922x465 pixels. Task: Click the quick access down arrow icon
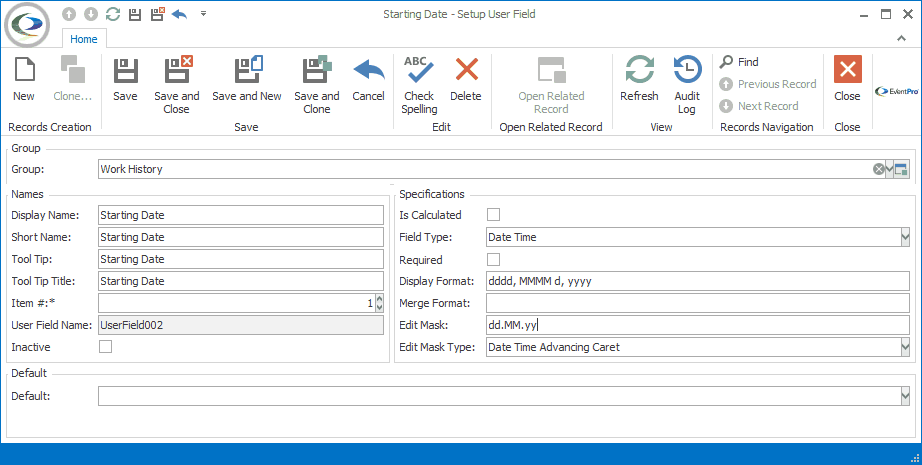point(90,14)
